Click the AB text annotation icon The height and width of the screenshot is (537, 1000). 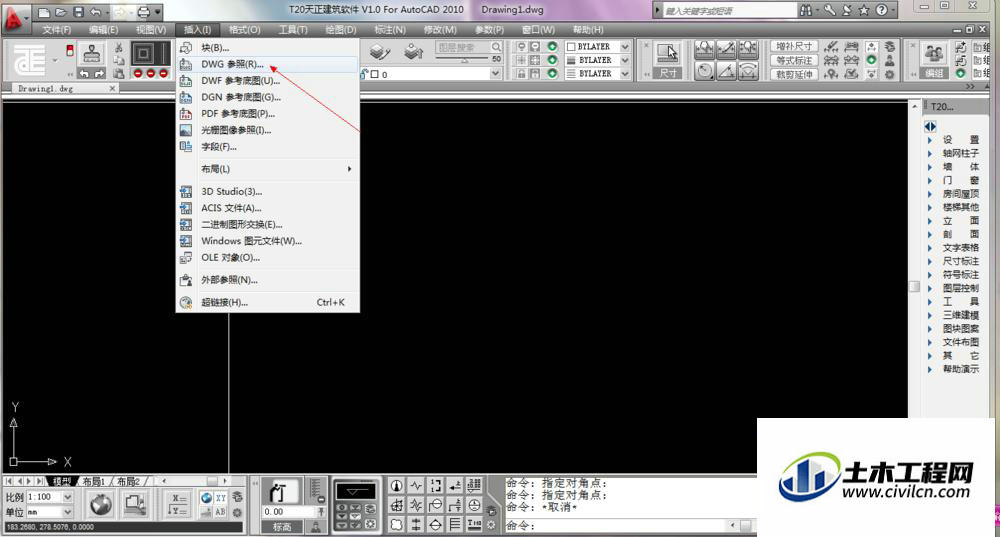[x=221, y=511]
